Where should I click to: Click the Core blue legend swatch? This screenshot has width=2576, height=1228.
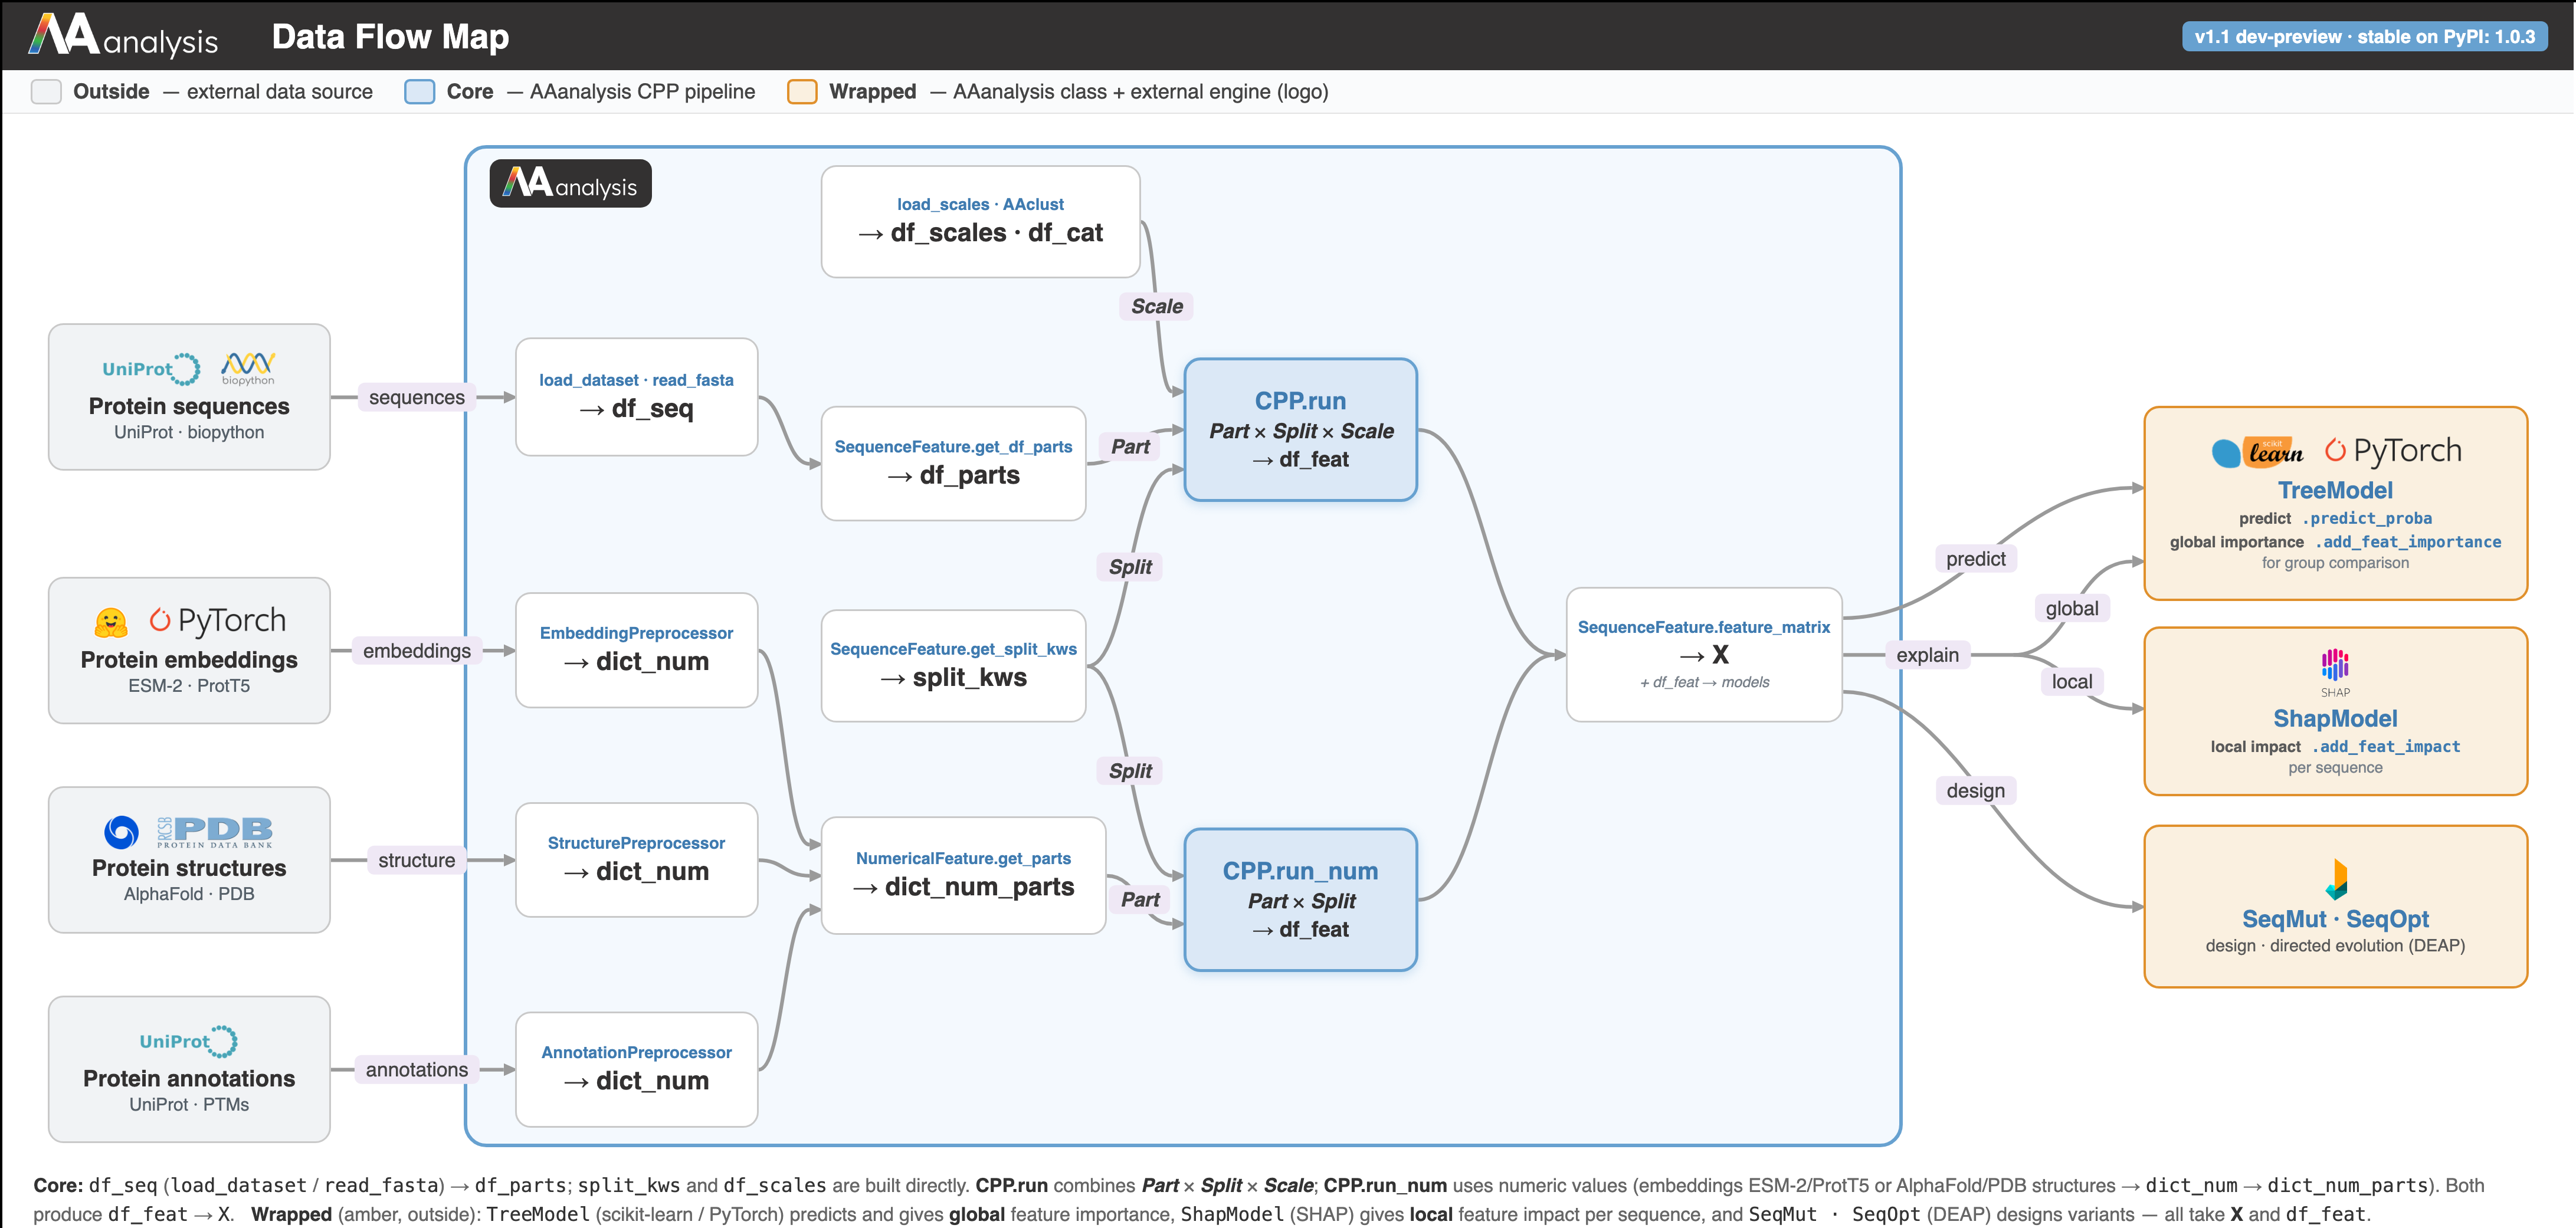click(420, 92)
